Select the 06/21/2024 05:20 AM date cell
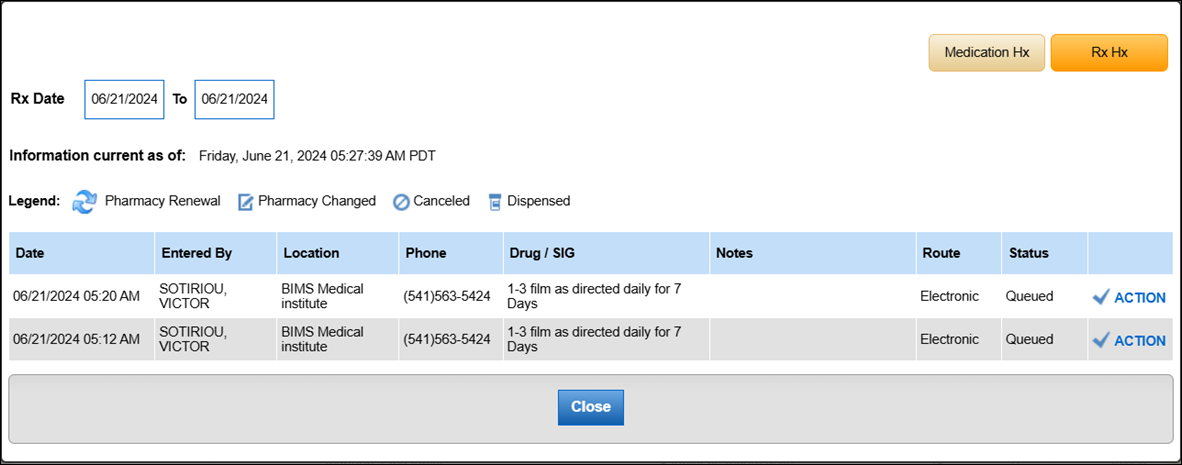This screenshot has height=465, width=1182. (x=76, y=296)
